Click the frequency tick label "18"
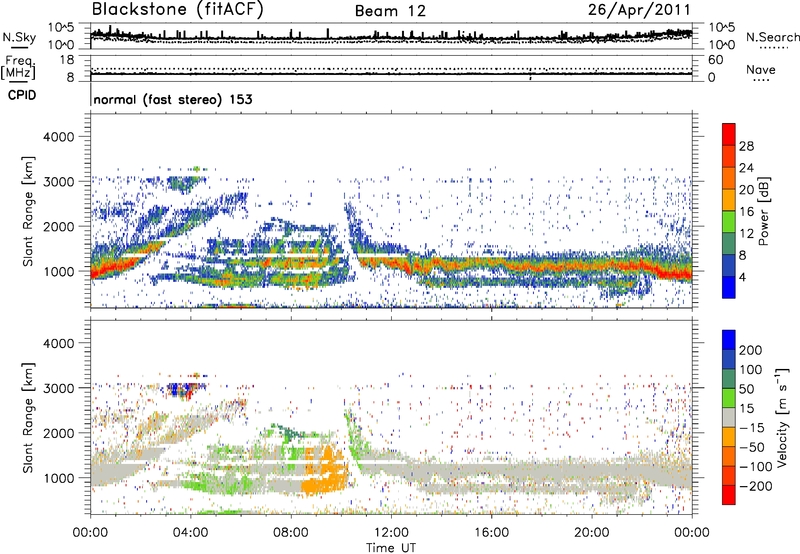Viewport: 800px width, 554px height. point(67,60)
